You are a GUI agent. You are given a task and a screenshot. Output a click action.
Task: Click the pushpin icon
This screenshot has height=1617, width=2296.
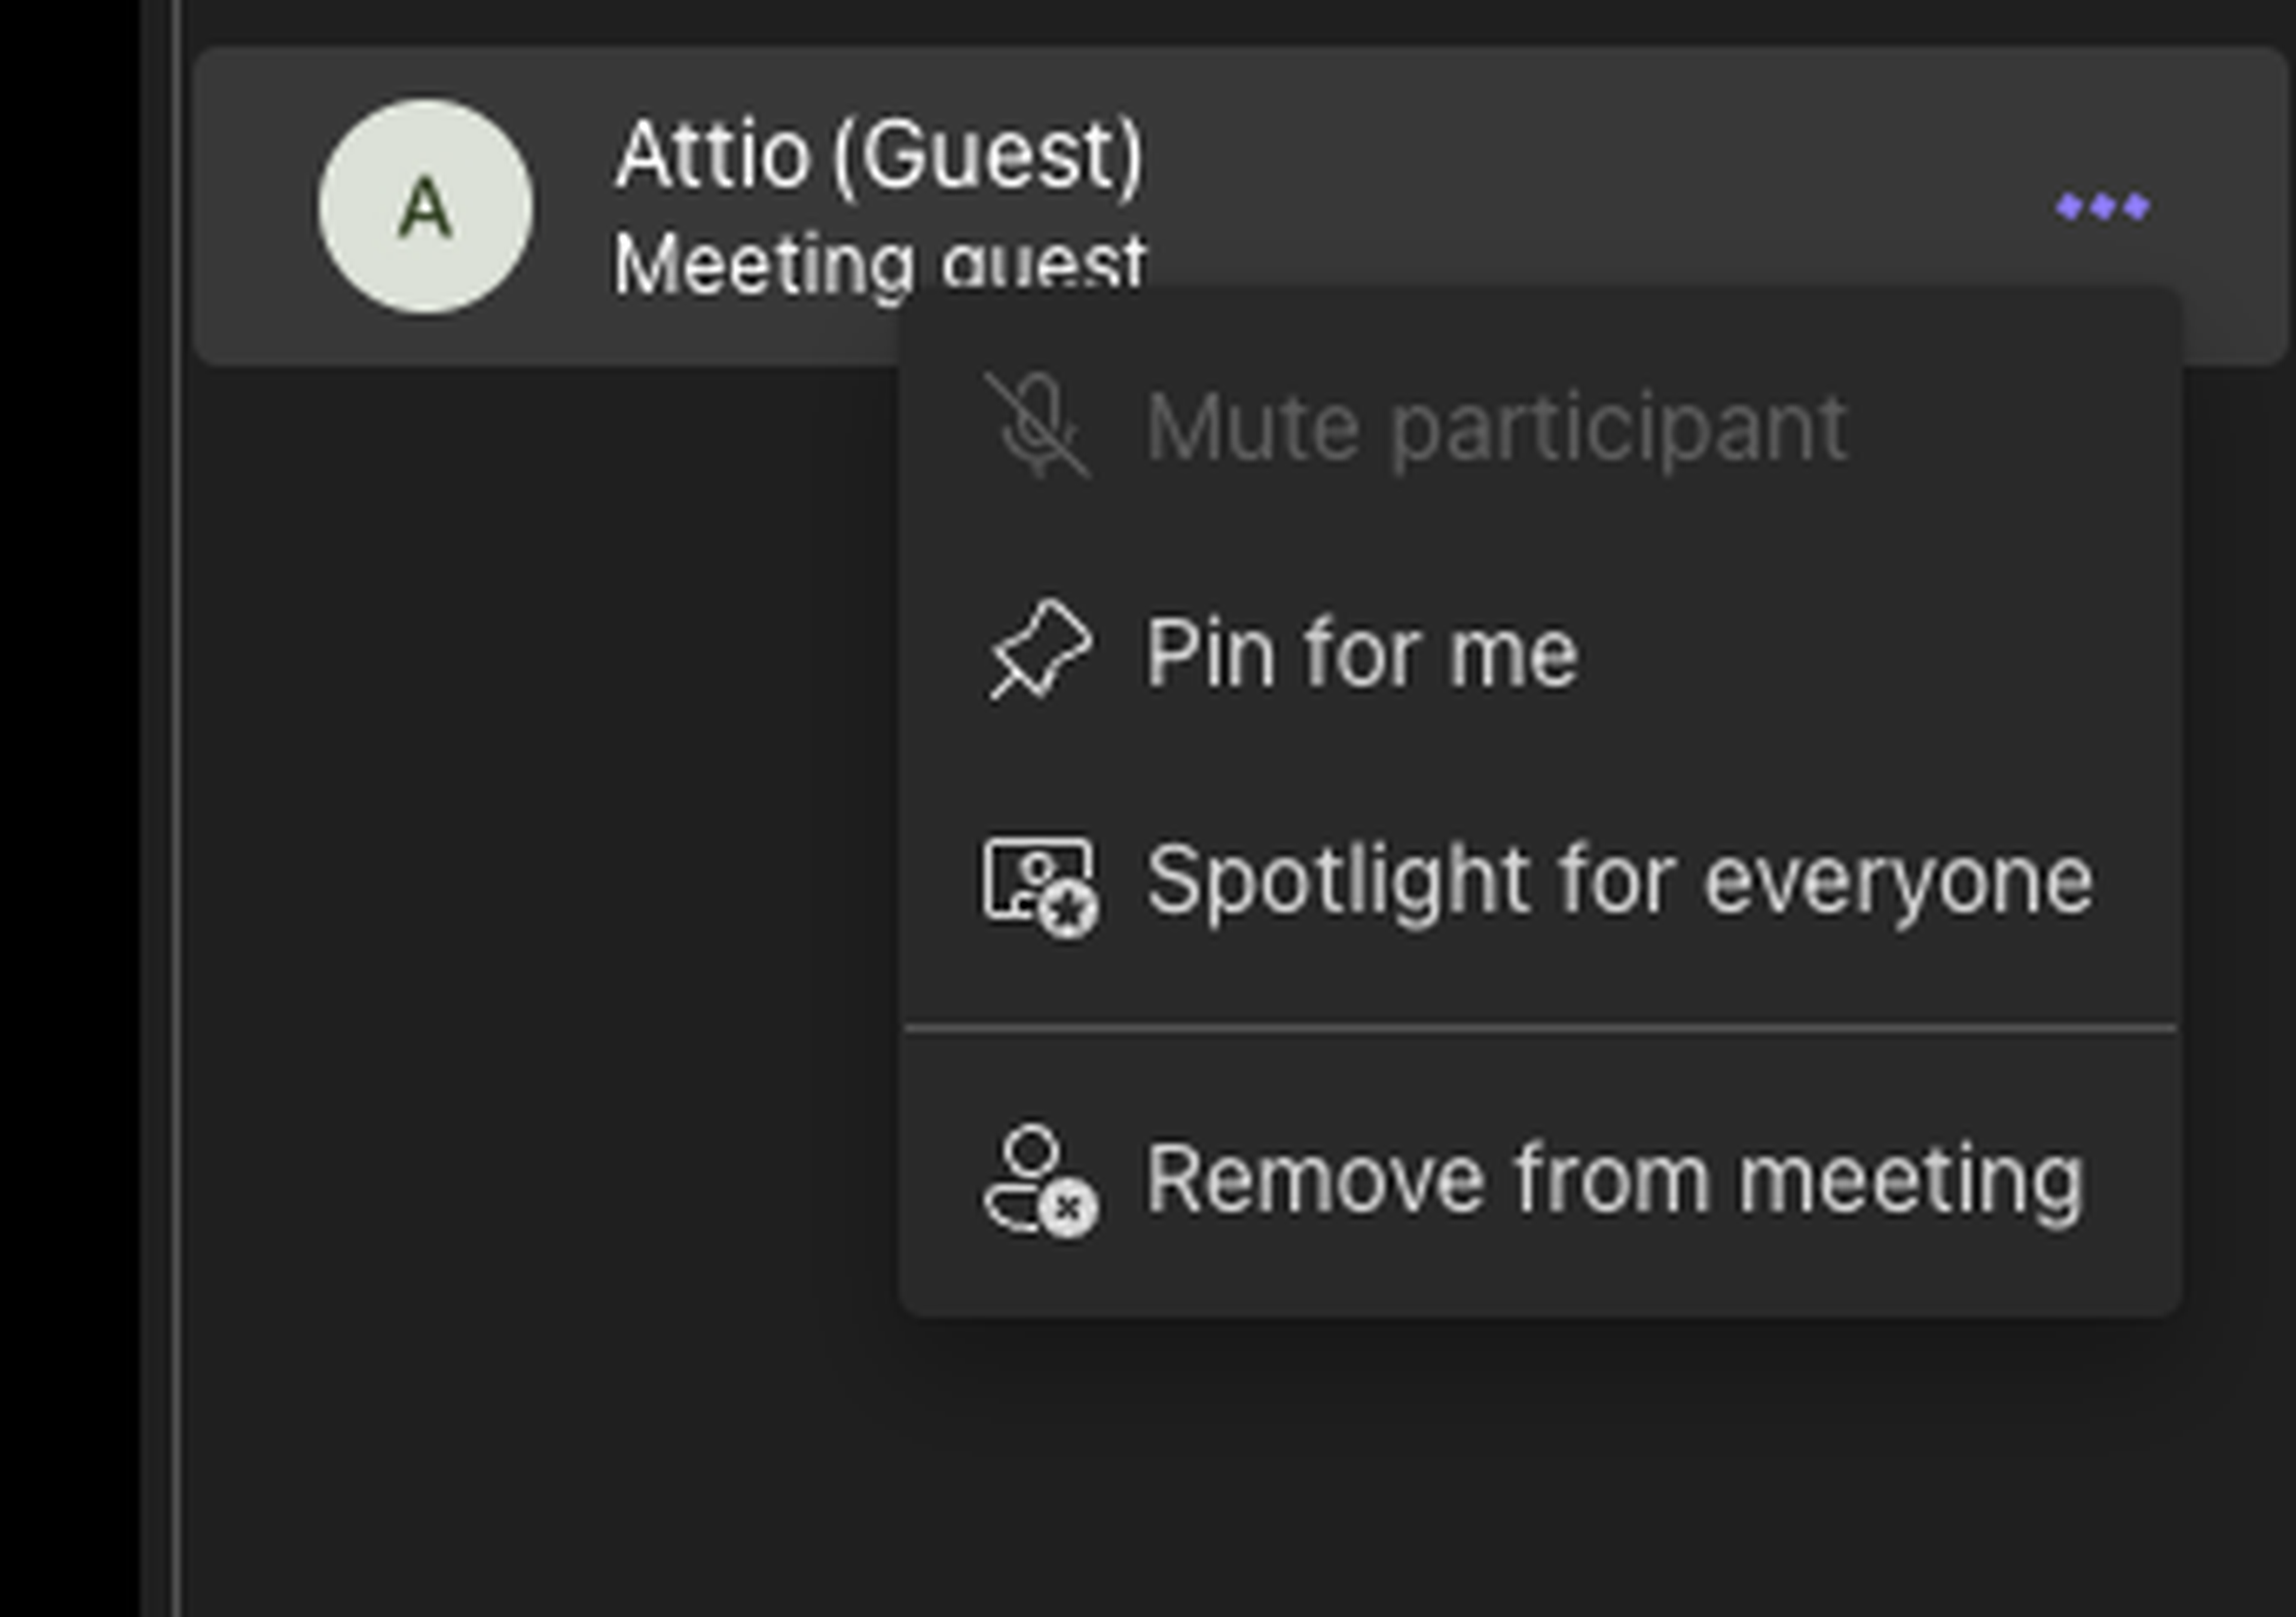(1039, 650)
